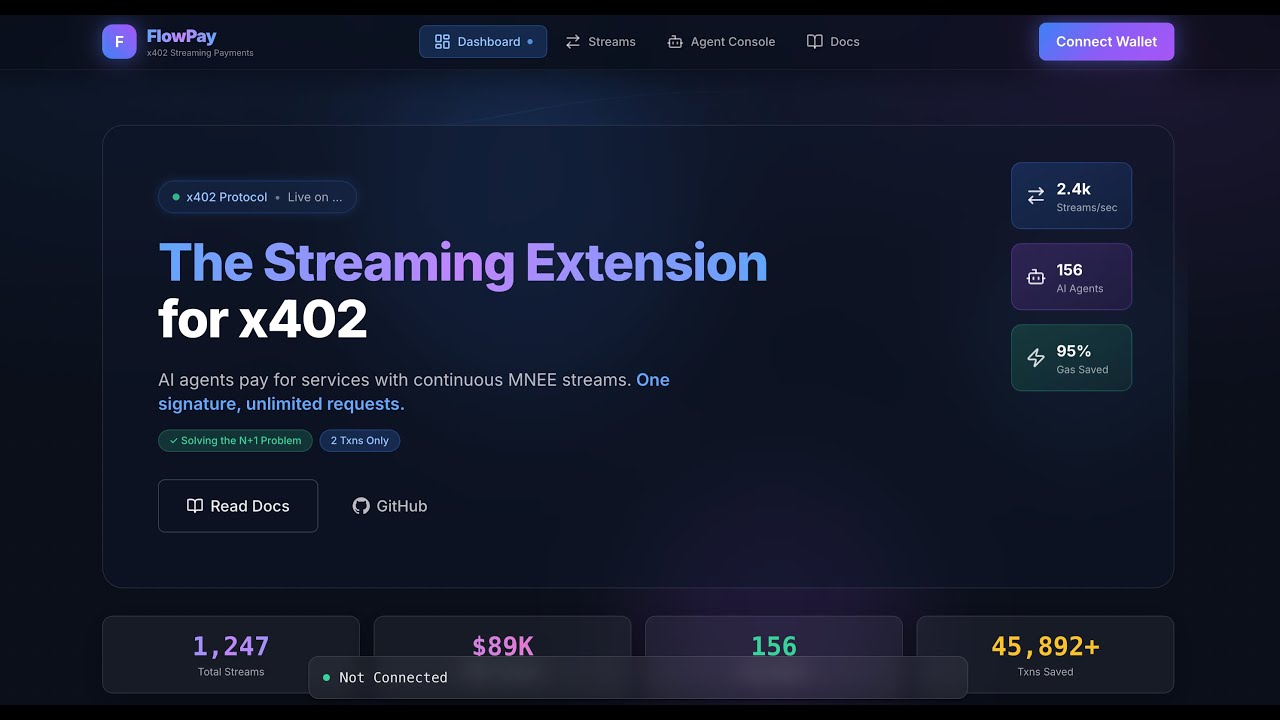Image resolution: width=1280 pixels, height=720 pixels.
Task: Click the x402 Streaming Payments tagline
Action: 200,53
